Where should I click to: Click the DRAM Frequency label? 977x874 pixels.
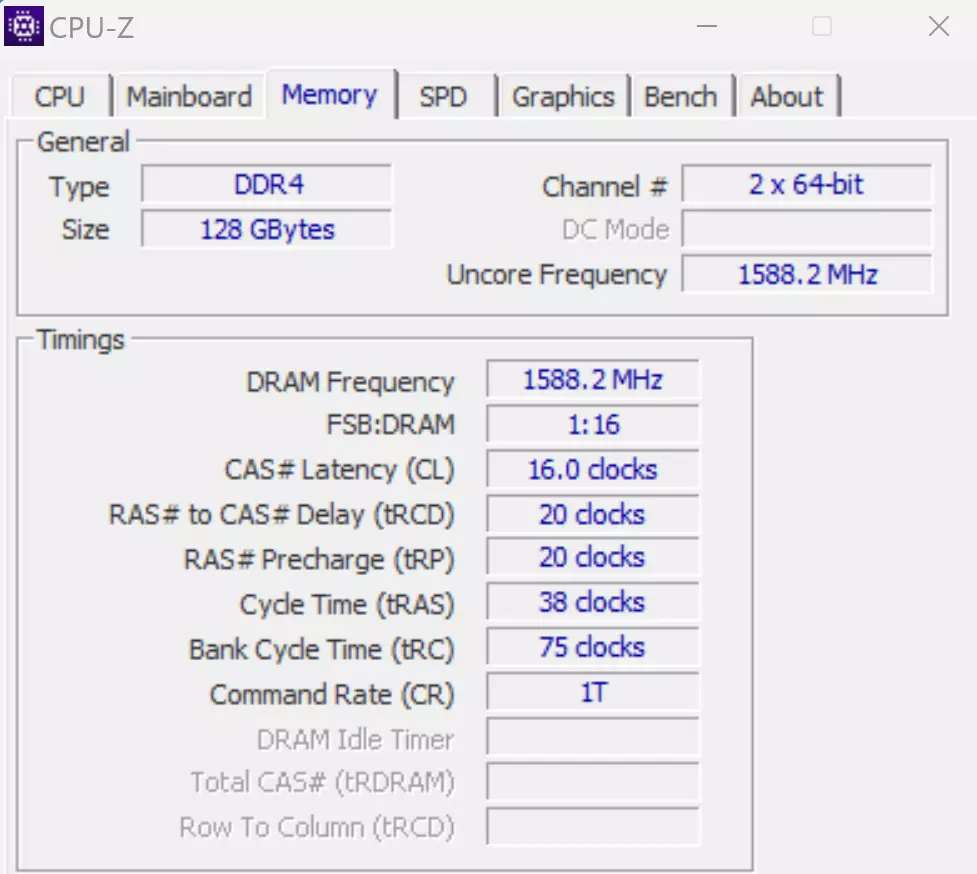click(350, 382)
